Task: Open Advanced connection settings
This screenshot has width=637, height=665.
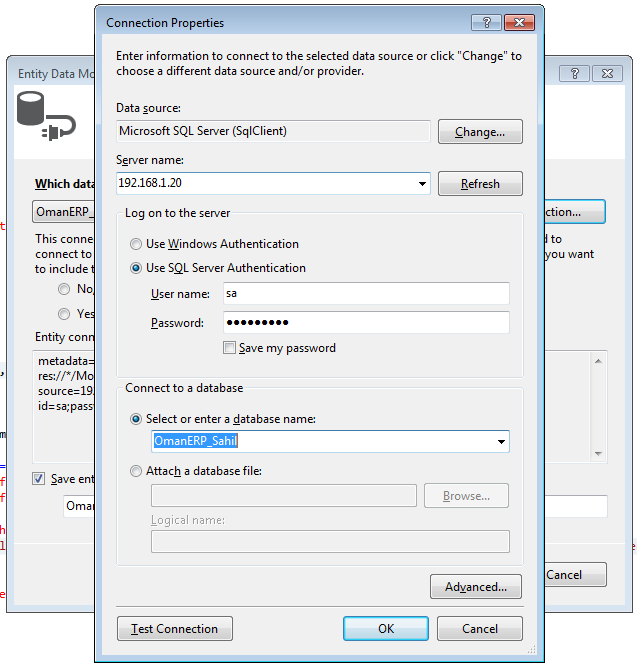Action: tap(476, 587)
